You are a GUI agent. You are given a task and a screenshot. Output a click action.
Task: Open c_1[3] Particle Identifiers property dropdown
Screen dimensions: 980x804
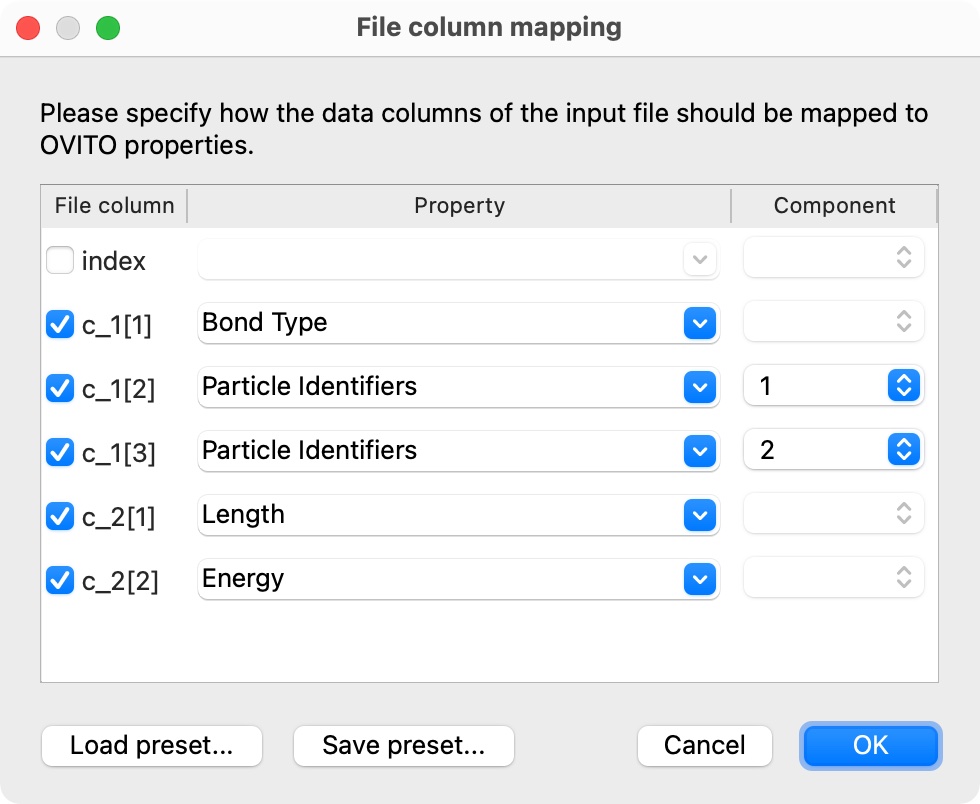(699, 451)
